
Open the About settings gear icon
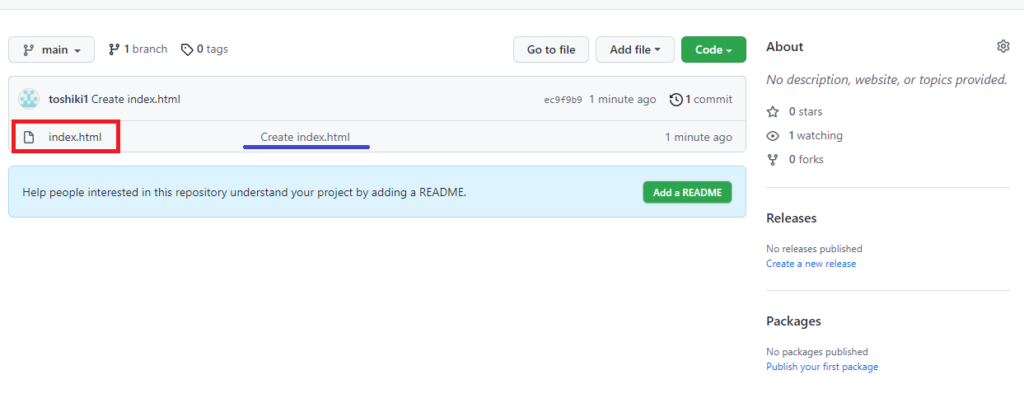tap(1003, 47)
